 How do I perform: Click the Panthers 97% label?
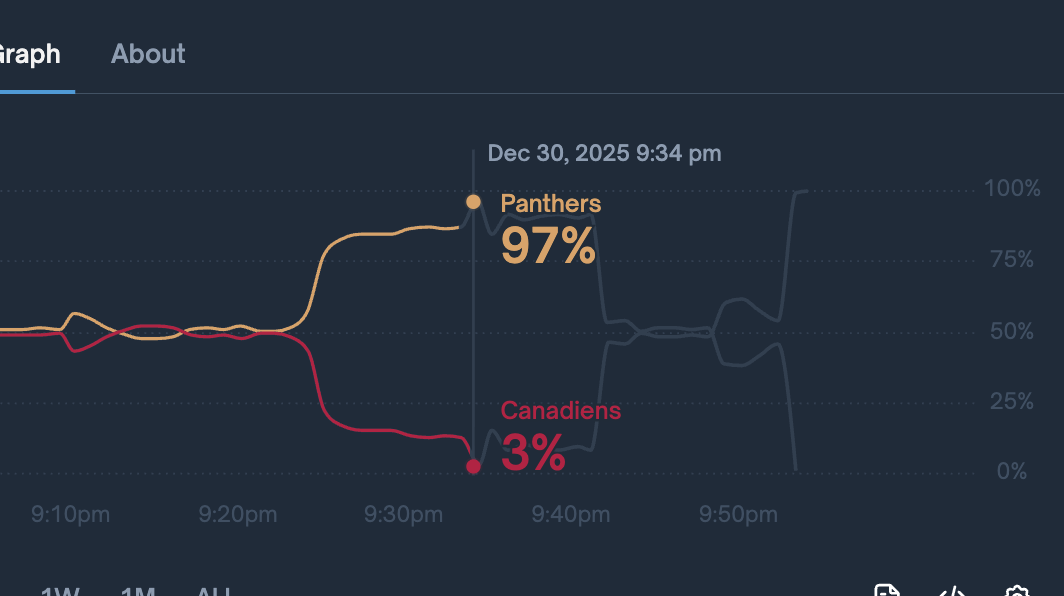pos(549,246)
